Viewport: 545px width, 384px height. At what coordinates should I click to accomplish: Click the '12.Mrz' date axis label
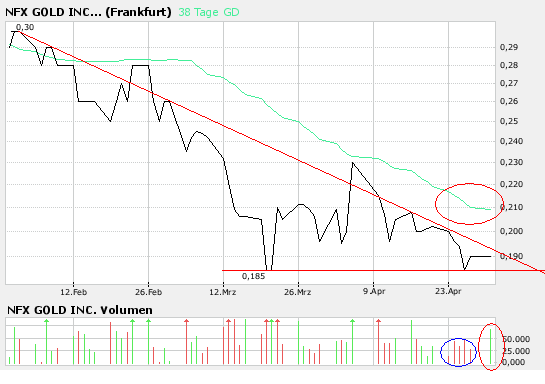pyautogui.click(x=223, y=292)
